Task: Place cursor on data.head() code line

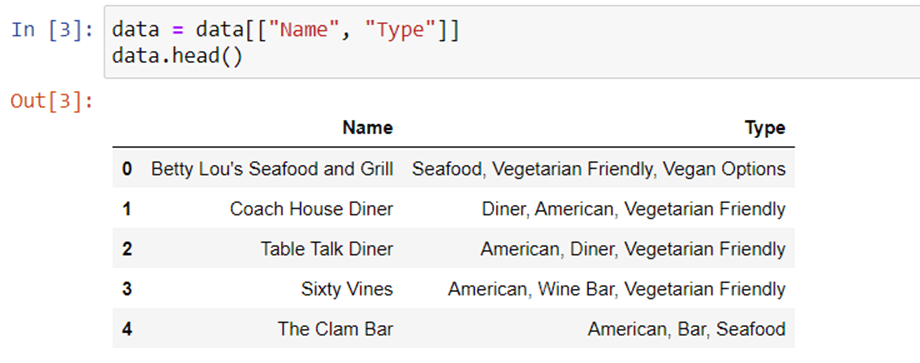Action: (177, 56)
